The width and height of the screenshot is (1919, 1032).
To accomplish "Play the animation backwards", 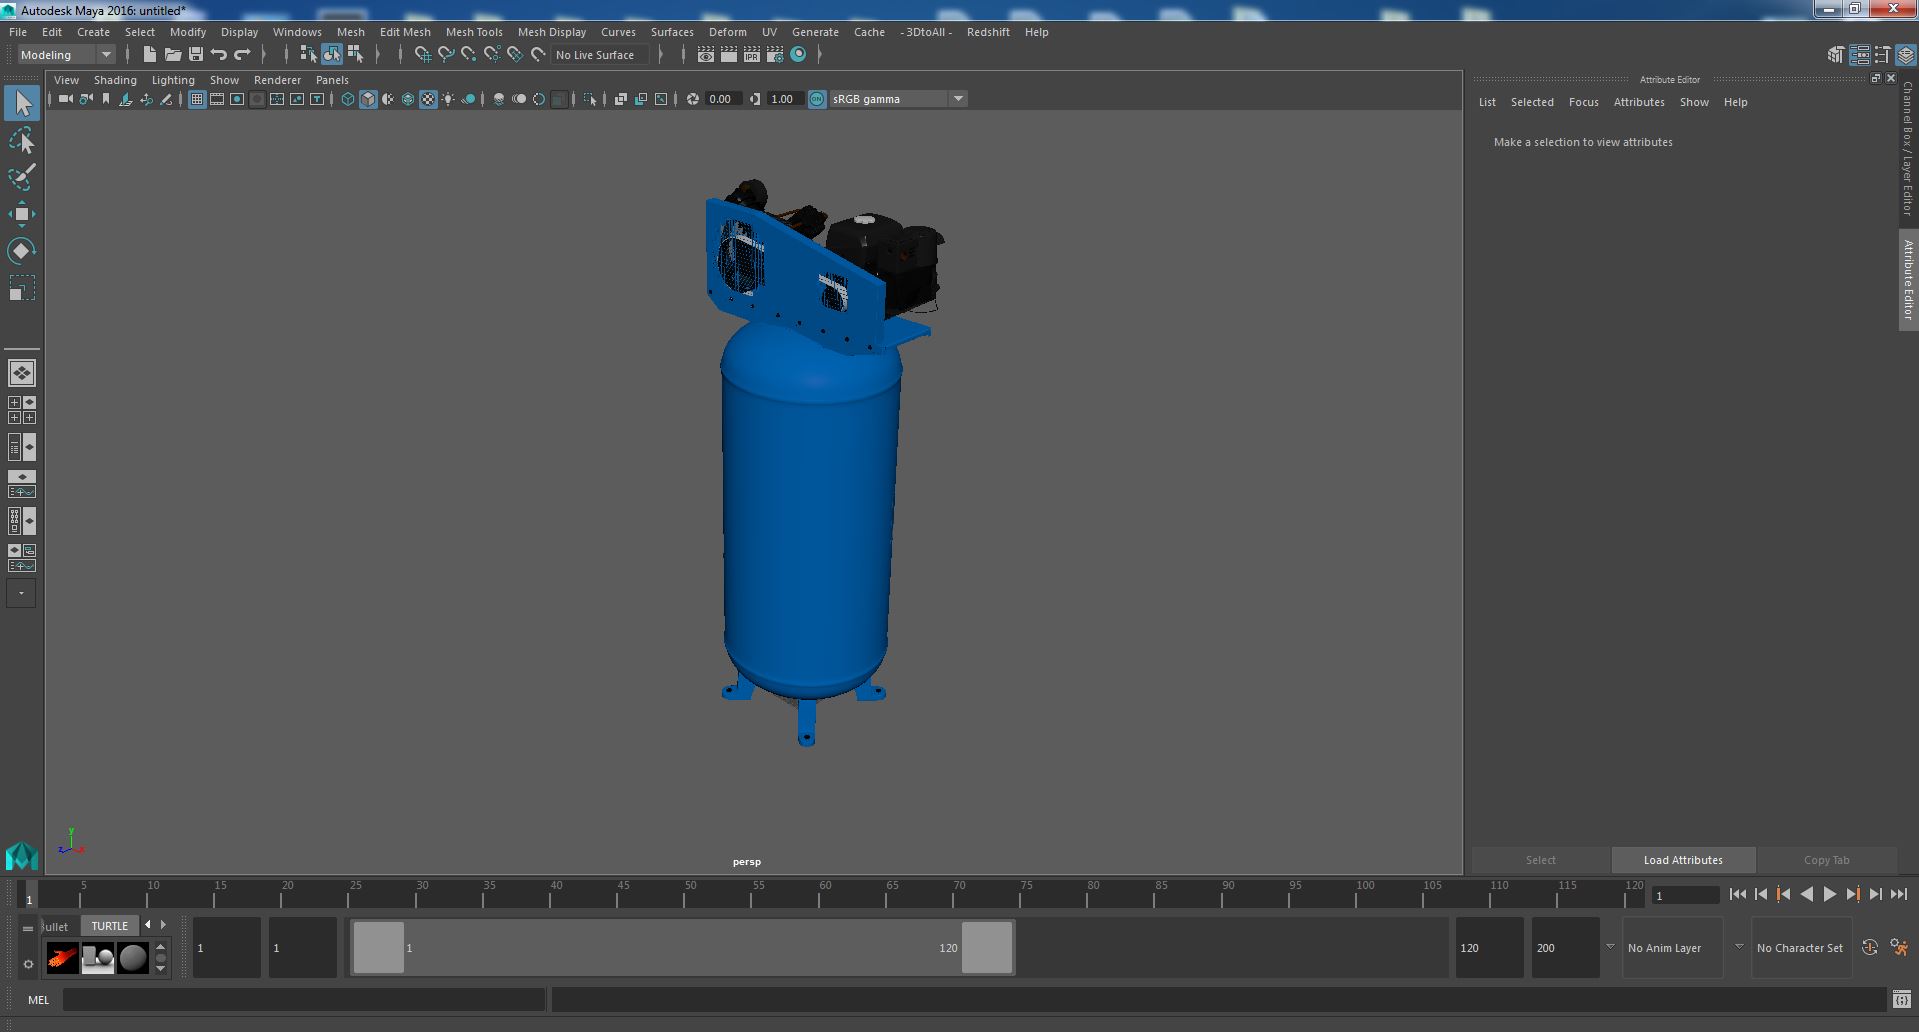I will coord(1806,895).
